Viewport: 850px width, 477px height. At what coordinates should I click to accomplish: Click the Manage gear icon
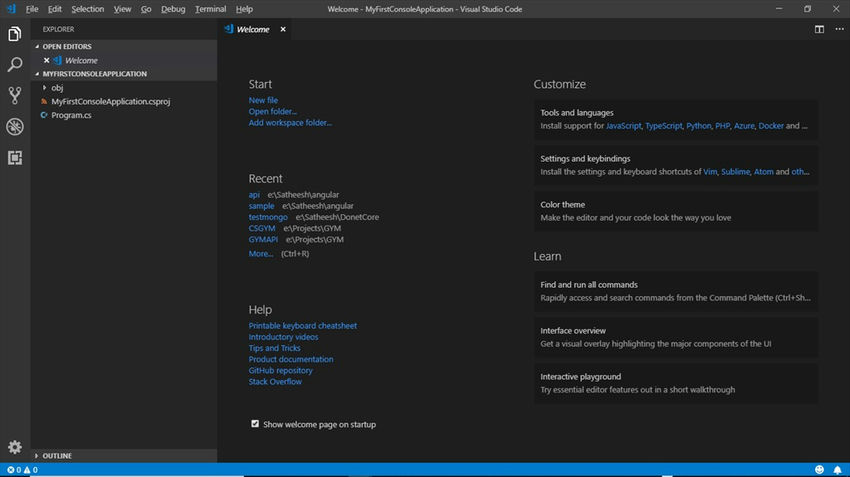point(15,447)
